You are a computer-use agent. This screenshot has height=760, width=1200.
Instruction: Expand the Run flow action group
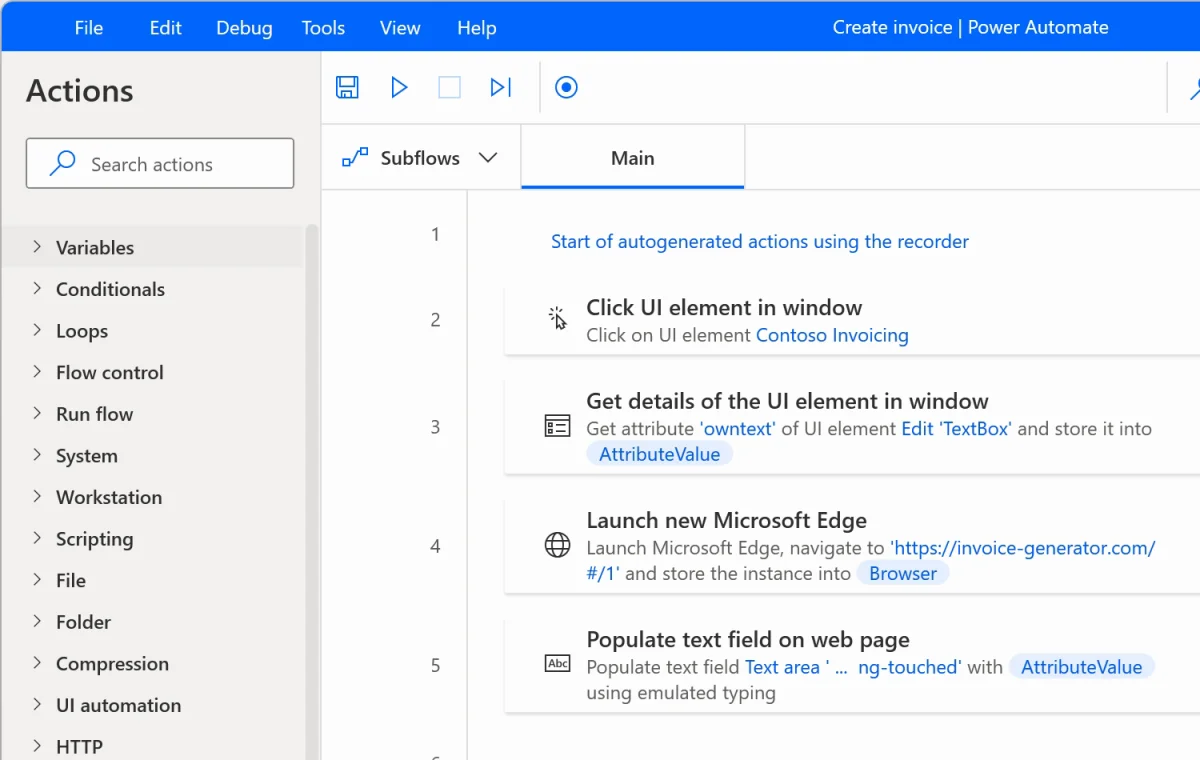point(37,413)
